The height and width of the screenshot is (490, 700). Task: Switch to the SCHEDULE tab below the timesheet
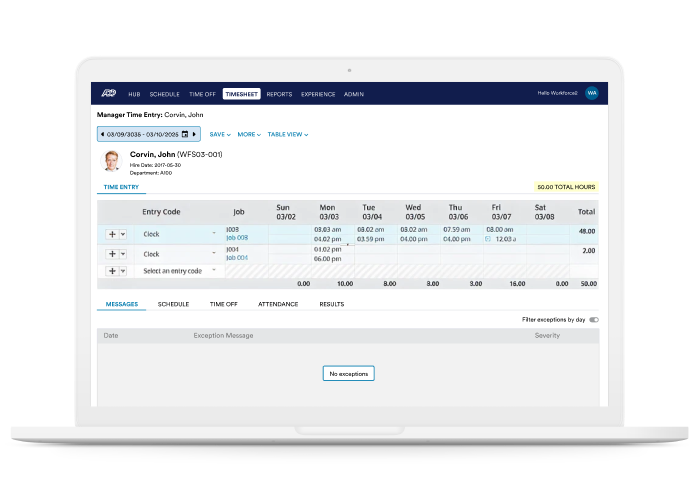coord(173,304)
